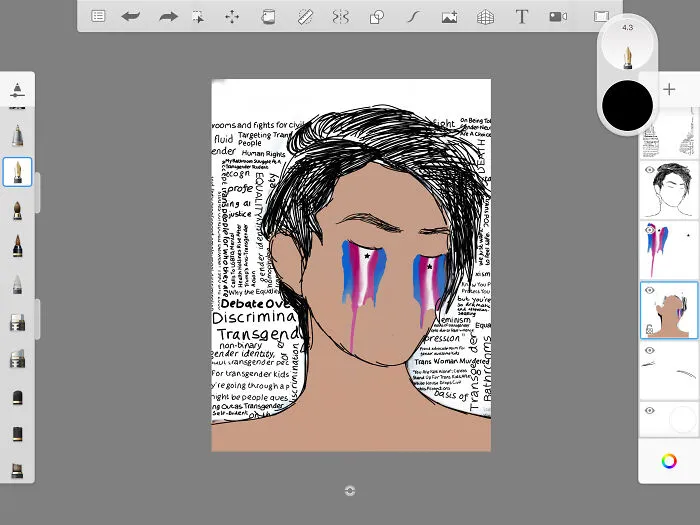This screenshot has height=525, width=700.
Task: Select the flag tears layer thumbnail
Action: point(669,250)
